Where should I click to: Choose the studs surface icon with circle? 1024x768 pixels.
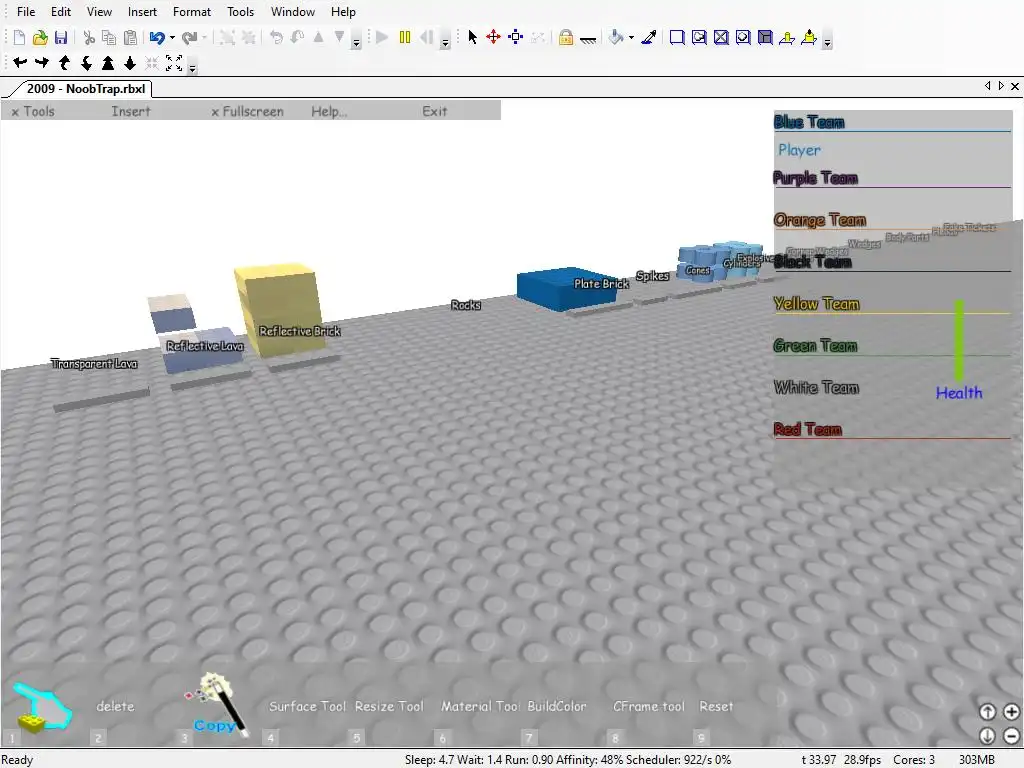coord(743,37)
